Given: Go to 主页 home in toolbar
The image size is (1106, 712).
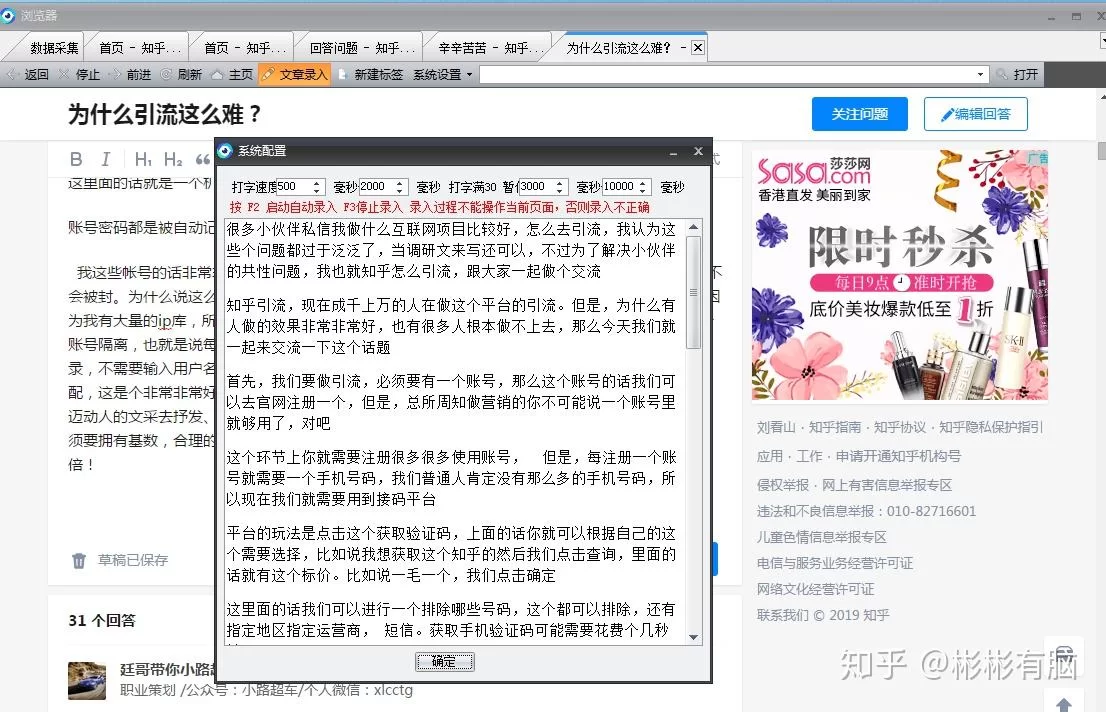Looking at the screenshot, I should click(x=232, y=74).
